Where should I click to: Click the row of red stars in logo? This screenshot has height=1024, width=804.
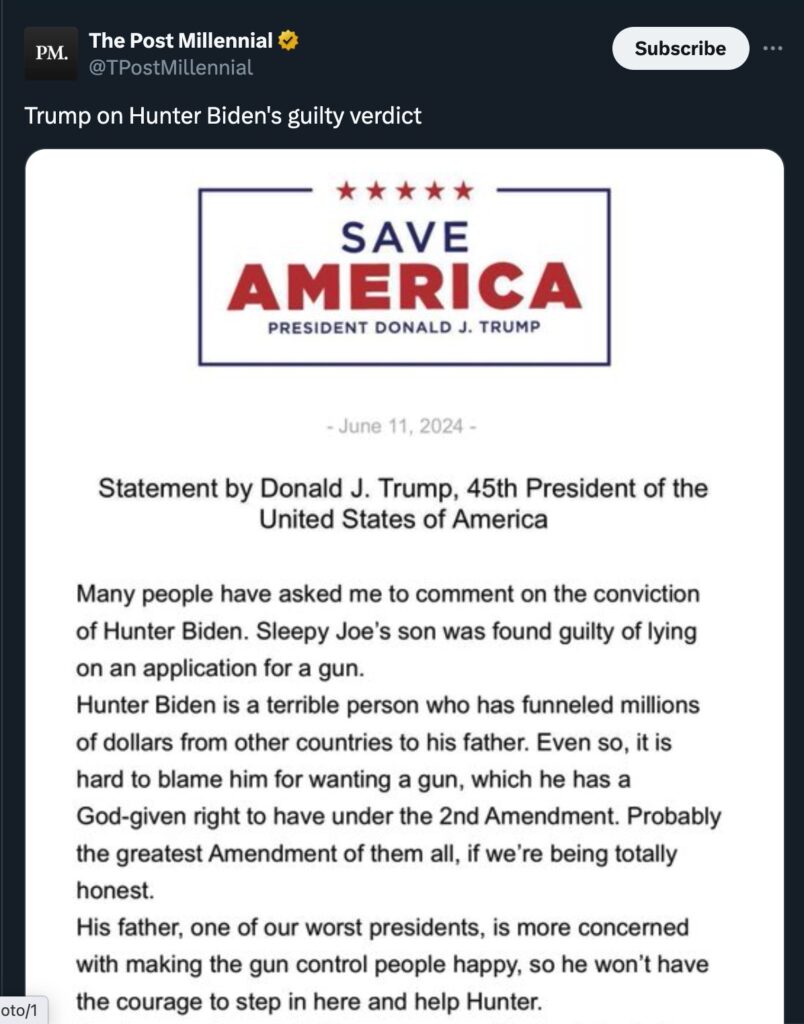(404, 190)
